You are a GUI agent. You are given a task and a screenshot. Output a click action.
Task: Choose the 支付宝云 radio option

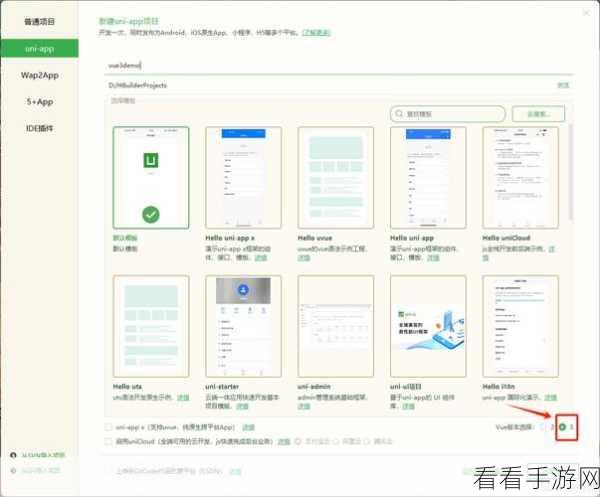(298, 442)
